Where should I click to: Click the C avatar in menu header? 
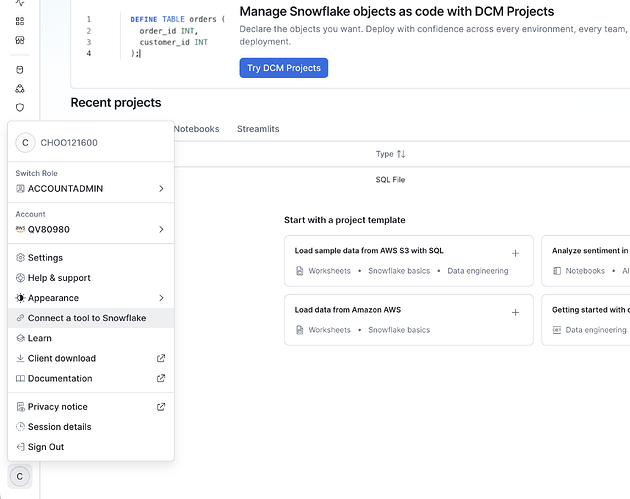pos(25,143)
